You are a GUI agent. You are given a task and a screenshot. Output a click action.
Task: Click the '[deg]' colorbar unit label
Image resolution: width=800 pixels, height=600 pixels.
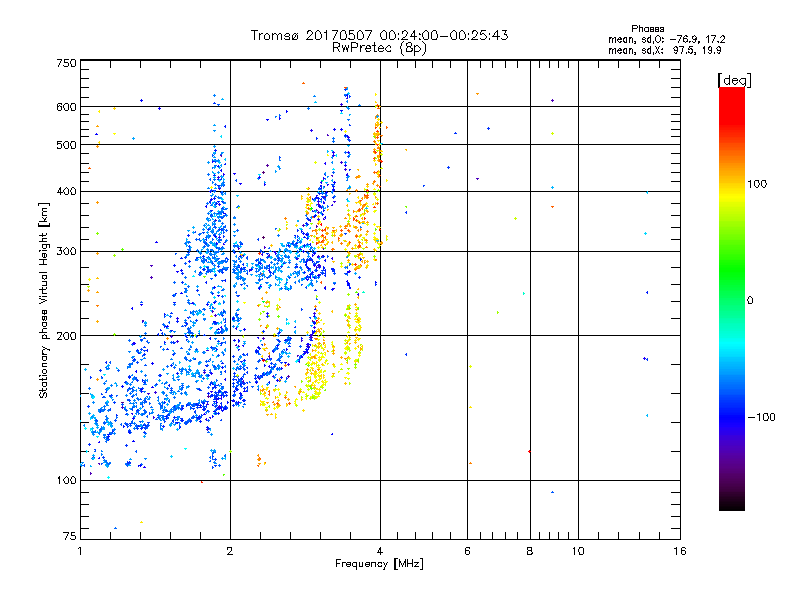(x=734, y=80)
